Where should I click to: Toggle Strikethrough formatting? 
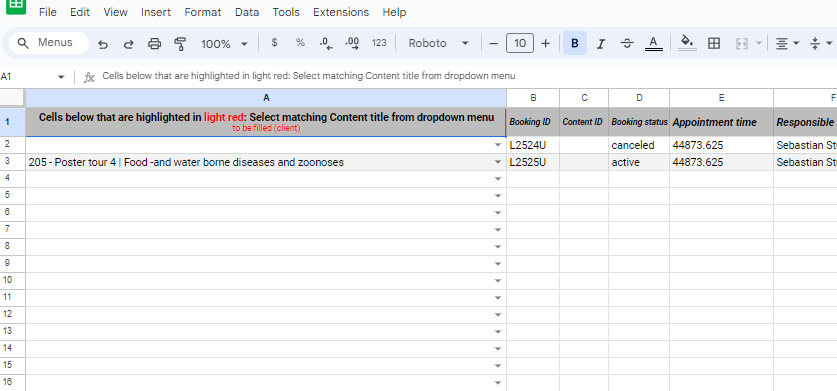[627, 43]
